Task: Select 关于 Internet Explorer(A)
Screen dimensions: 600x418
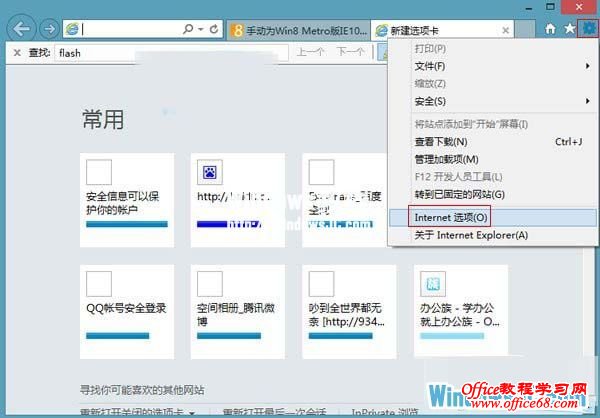Action: [x=492, y=235]
